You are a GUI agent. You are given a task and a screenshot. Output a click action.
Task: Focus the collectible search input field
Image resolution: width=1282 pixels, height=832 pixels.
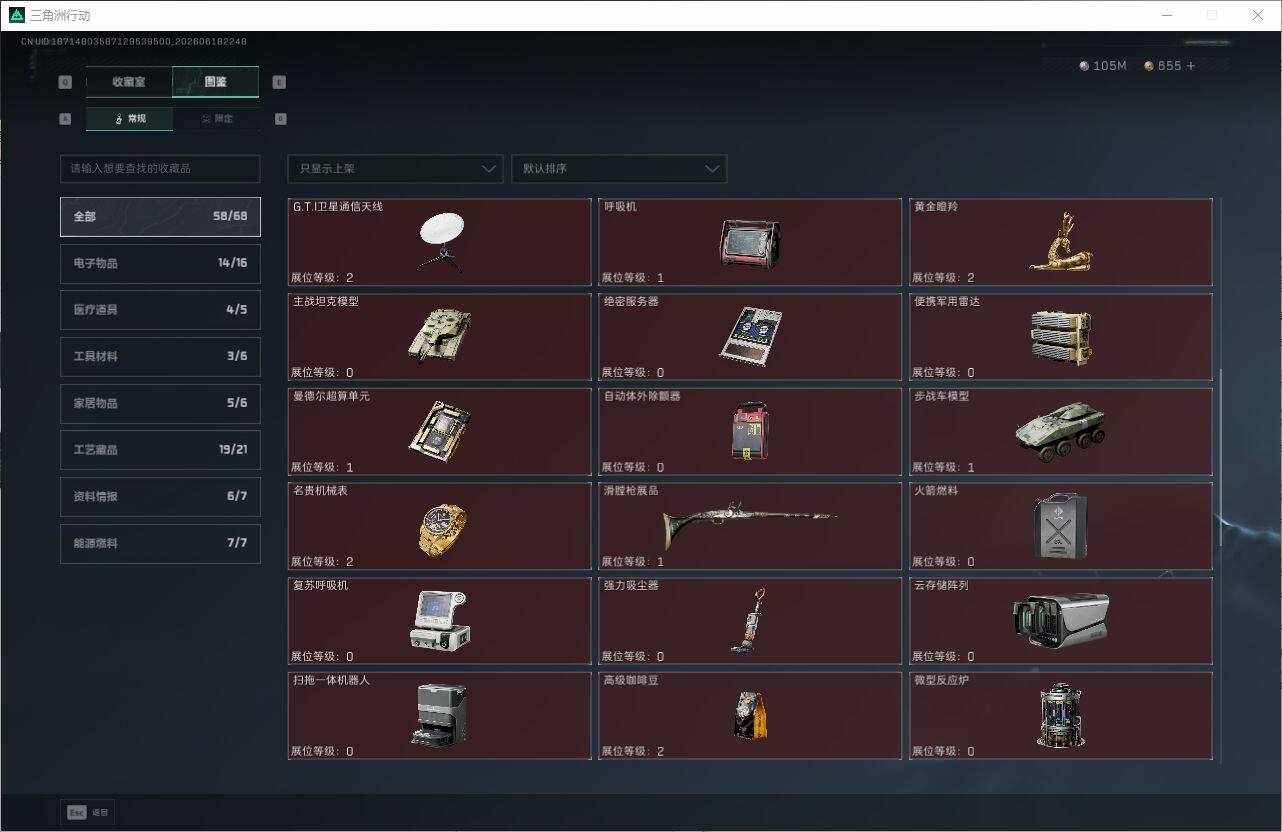tap(160, 168)
